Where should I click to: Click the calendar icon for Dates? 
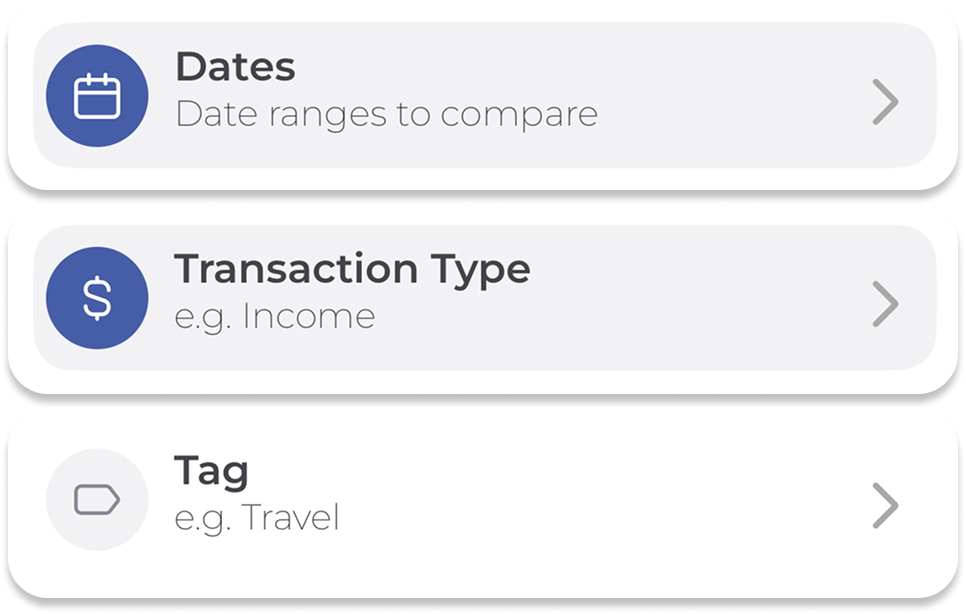[97, 97]
